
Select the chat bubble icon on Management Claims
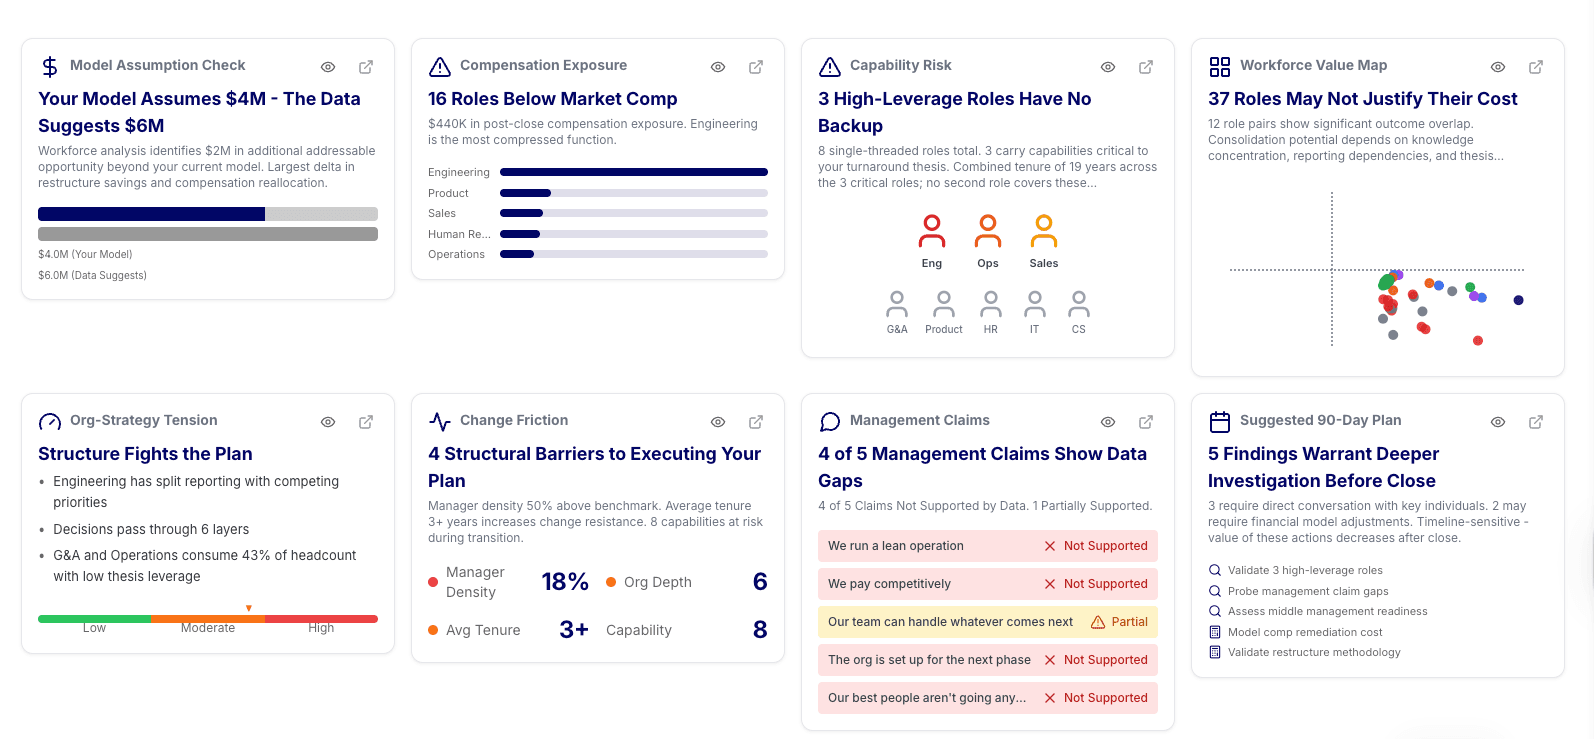point(828,420)
